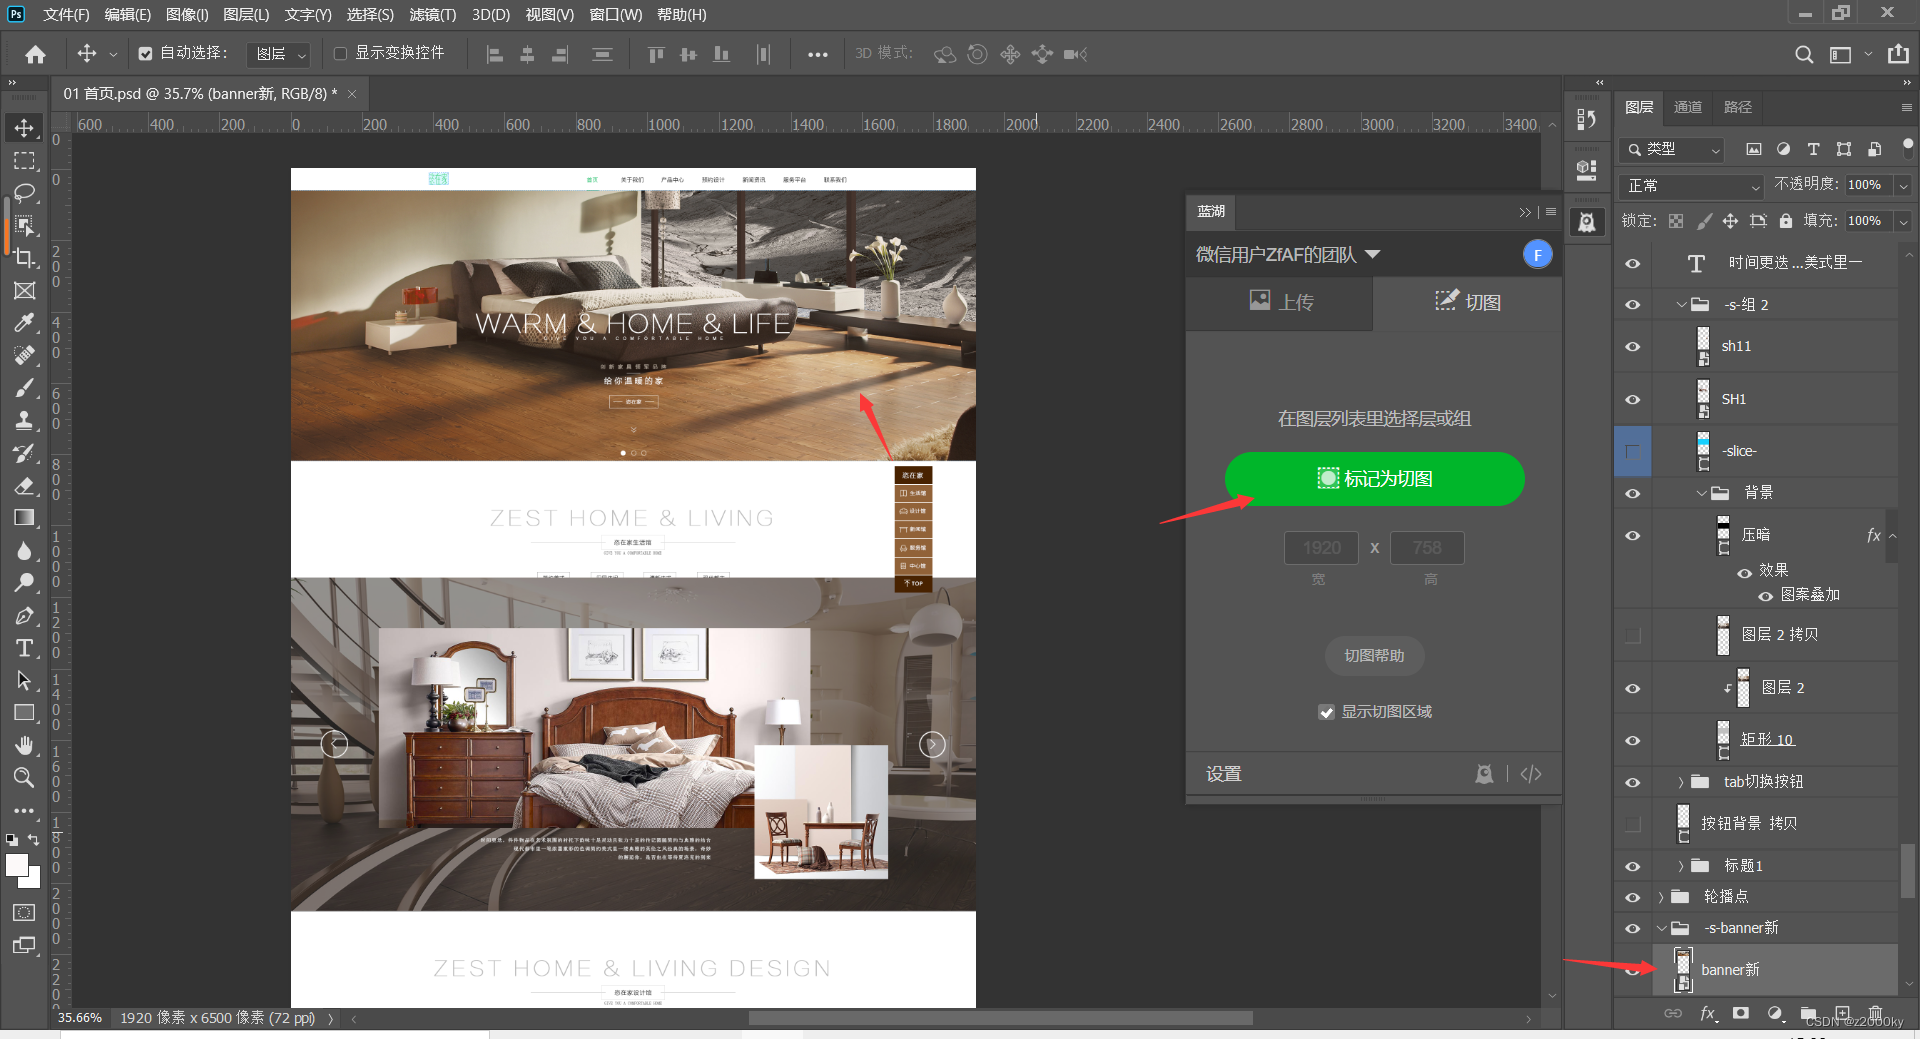This screenshot has width=1920, height=1039.
Task: Select the Hand tool
Action: tap(24, 745)
